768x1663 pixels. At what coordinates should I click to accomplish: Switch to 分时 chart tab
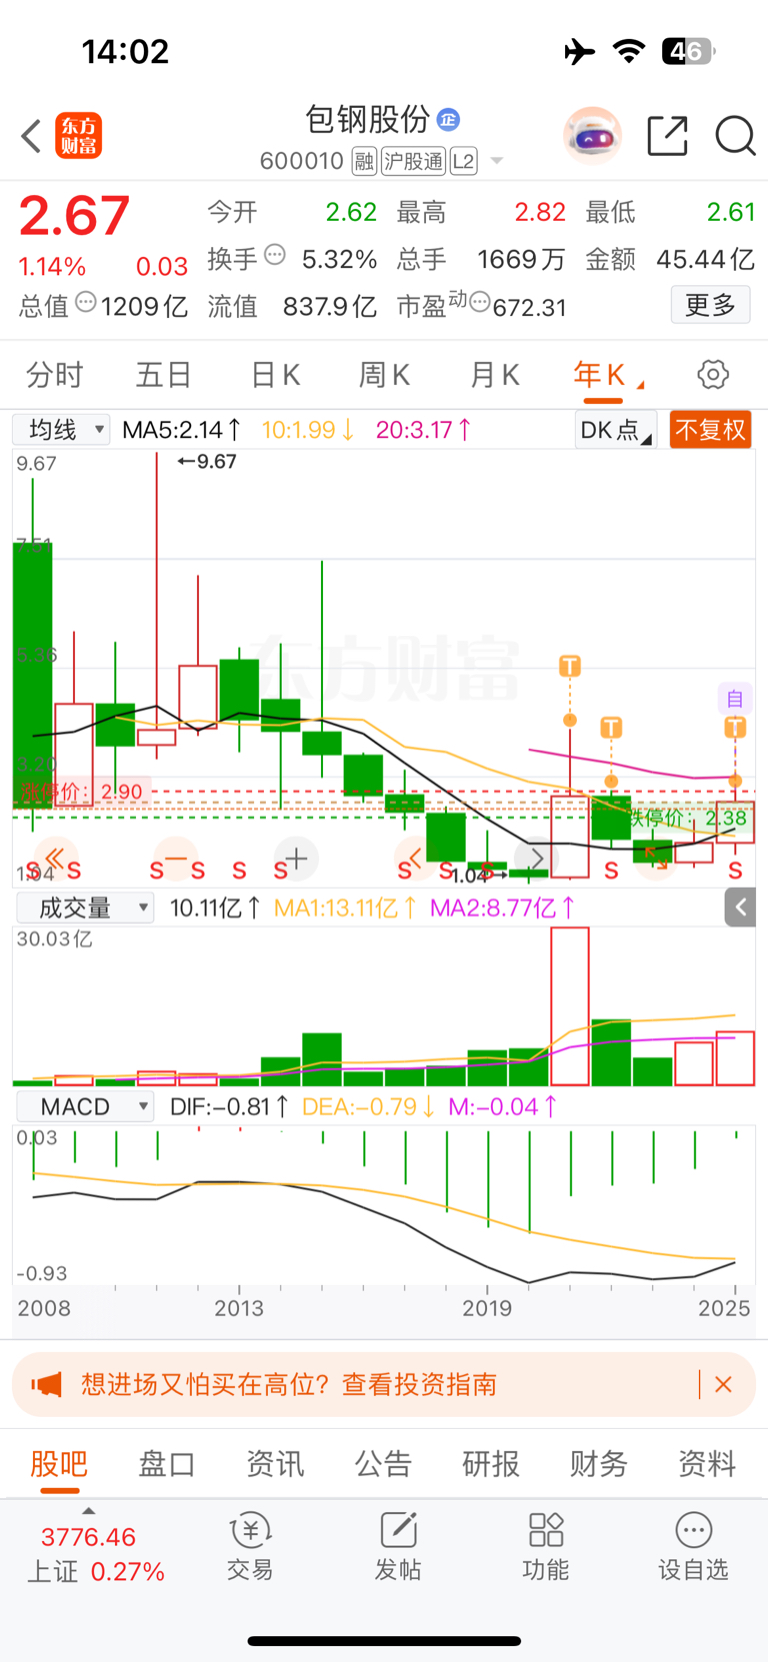tap(55, 375)
